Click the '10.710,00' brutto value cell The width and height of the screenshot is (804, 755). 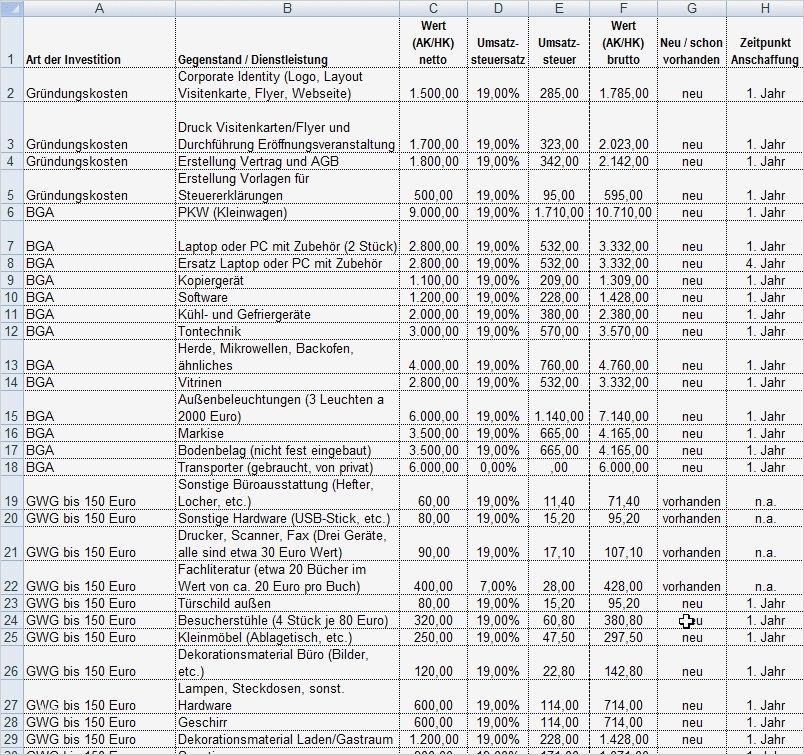point(623,212)
